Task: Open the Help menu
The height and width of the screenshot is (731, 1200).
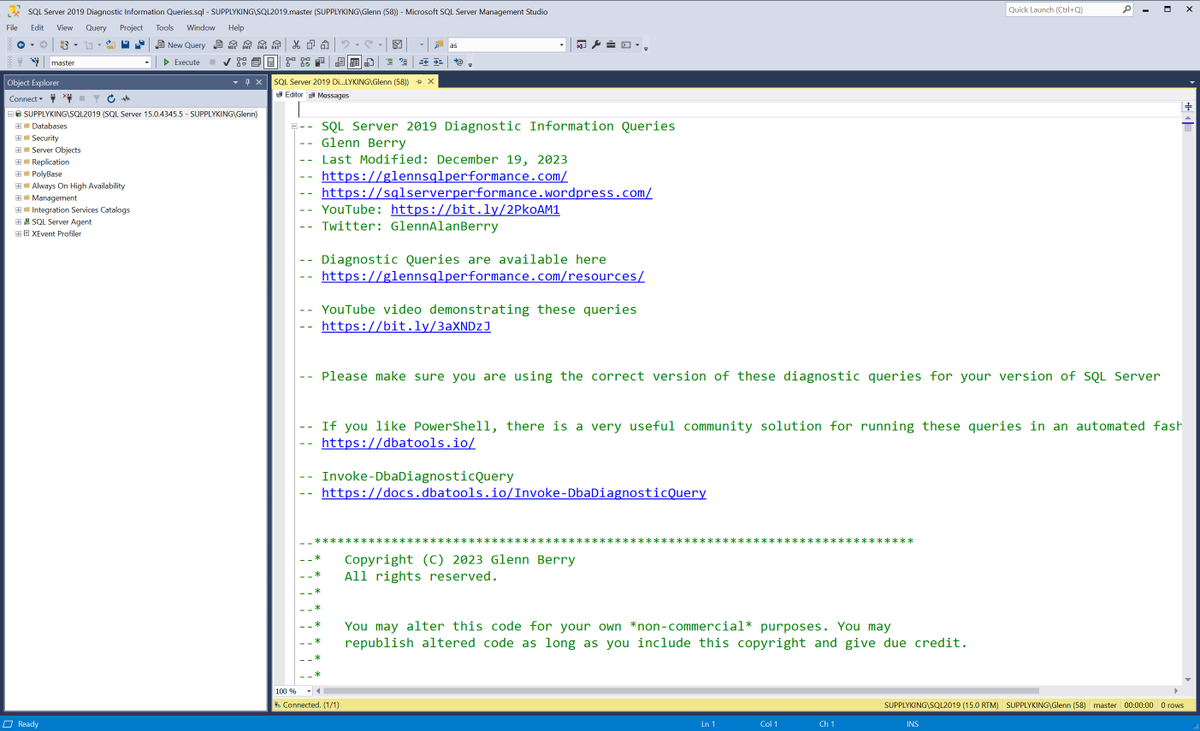Action: coord(236,28)
